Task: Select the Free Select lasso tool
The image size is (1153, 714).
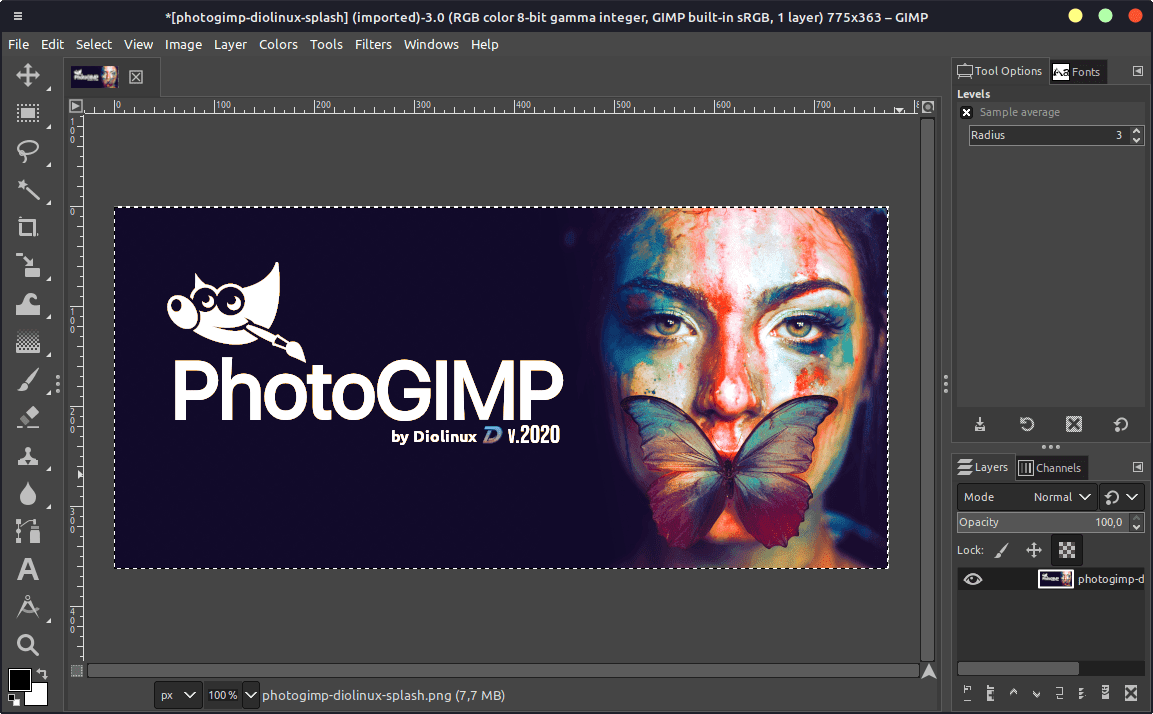Action: (x=28, y=151)
